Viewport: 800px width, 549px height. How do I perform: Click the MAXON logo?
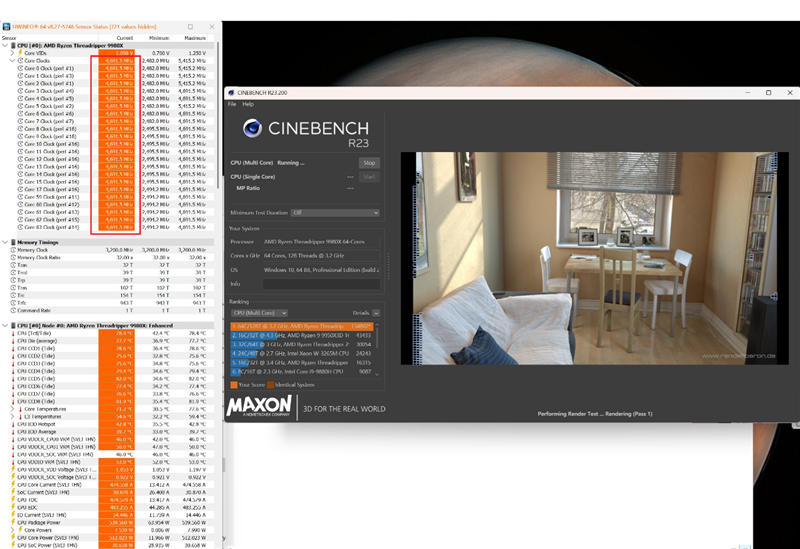tap(259, 407)
